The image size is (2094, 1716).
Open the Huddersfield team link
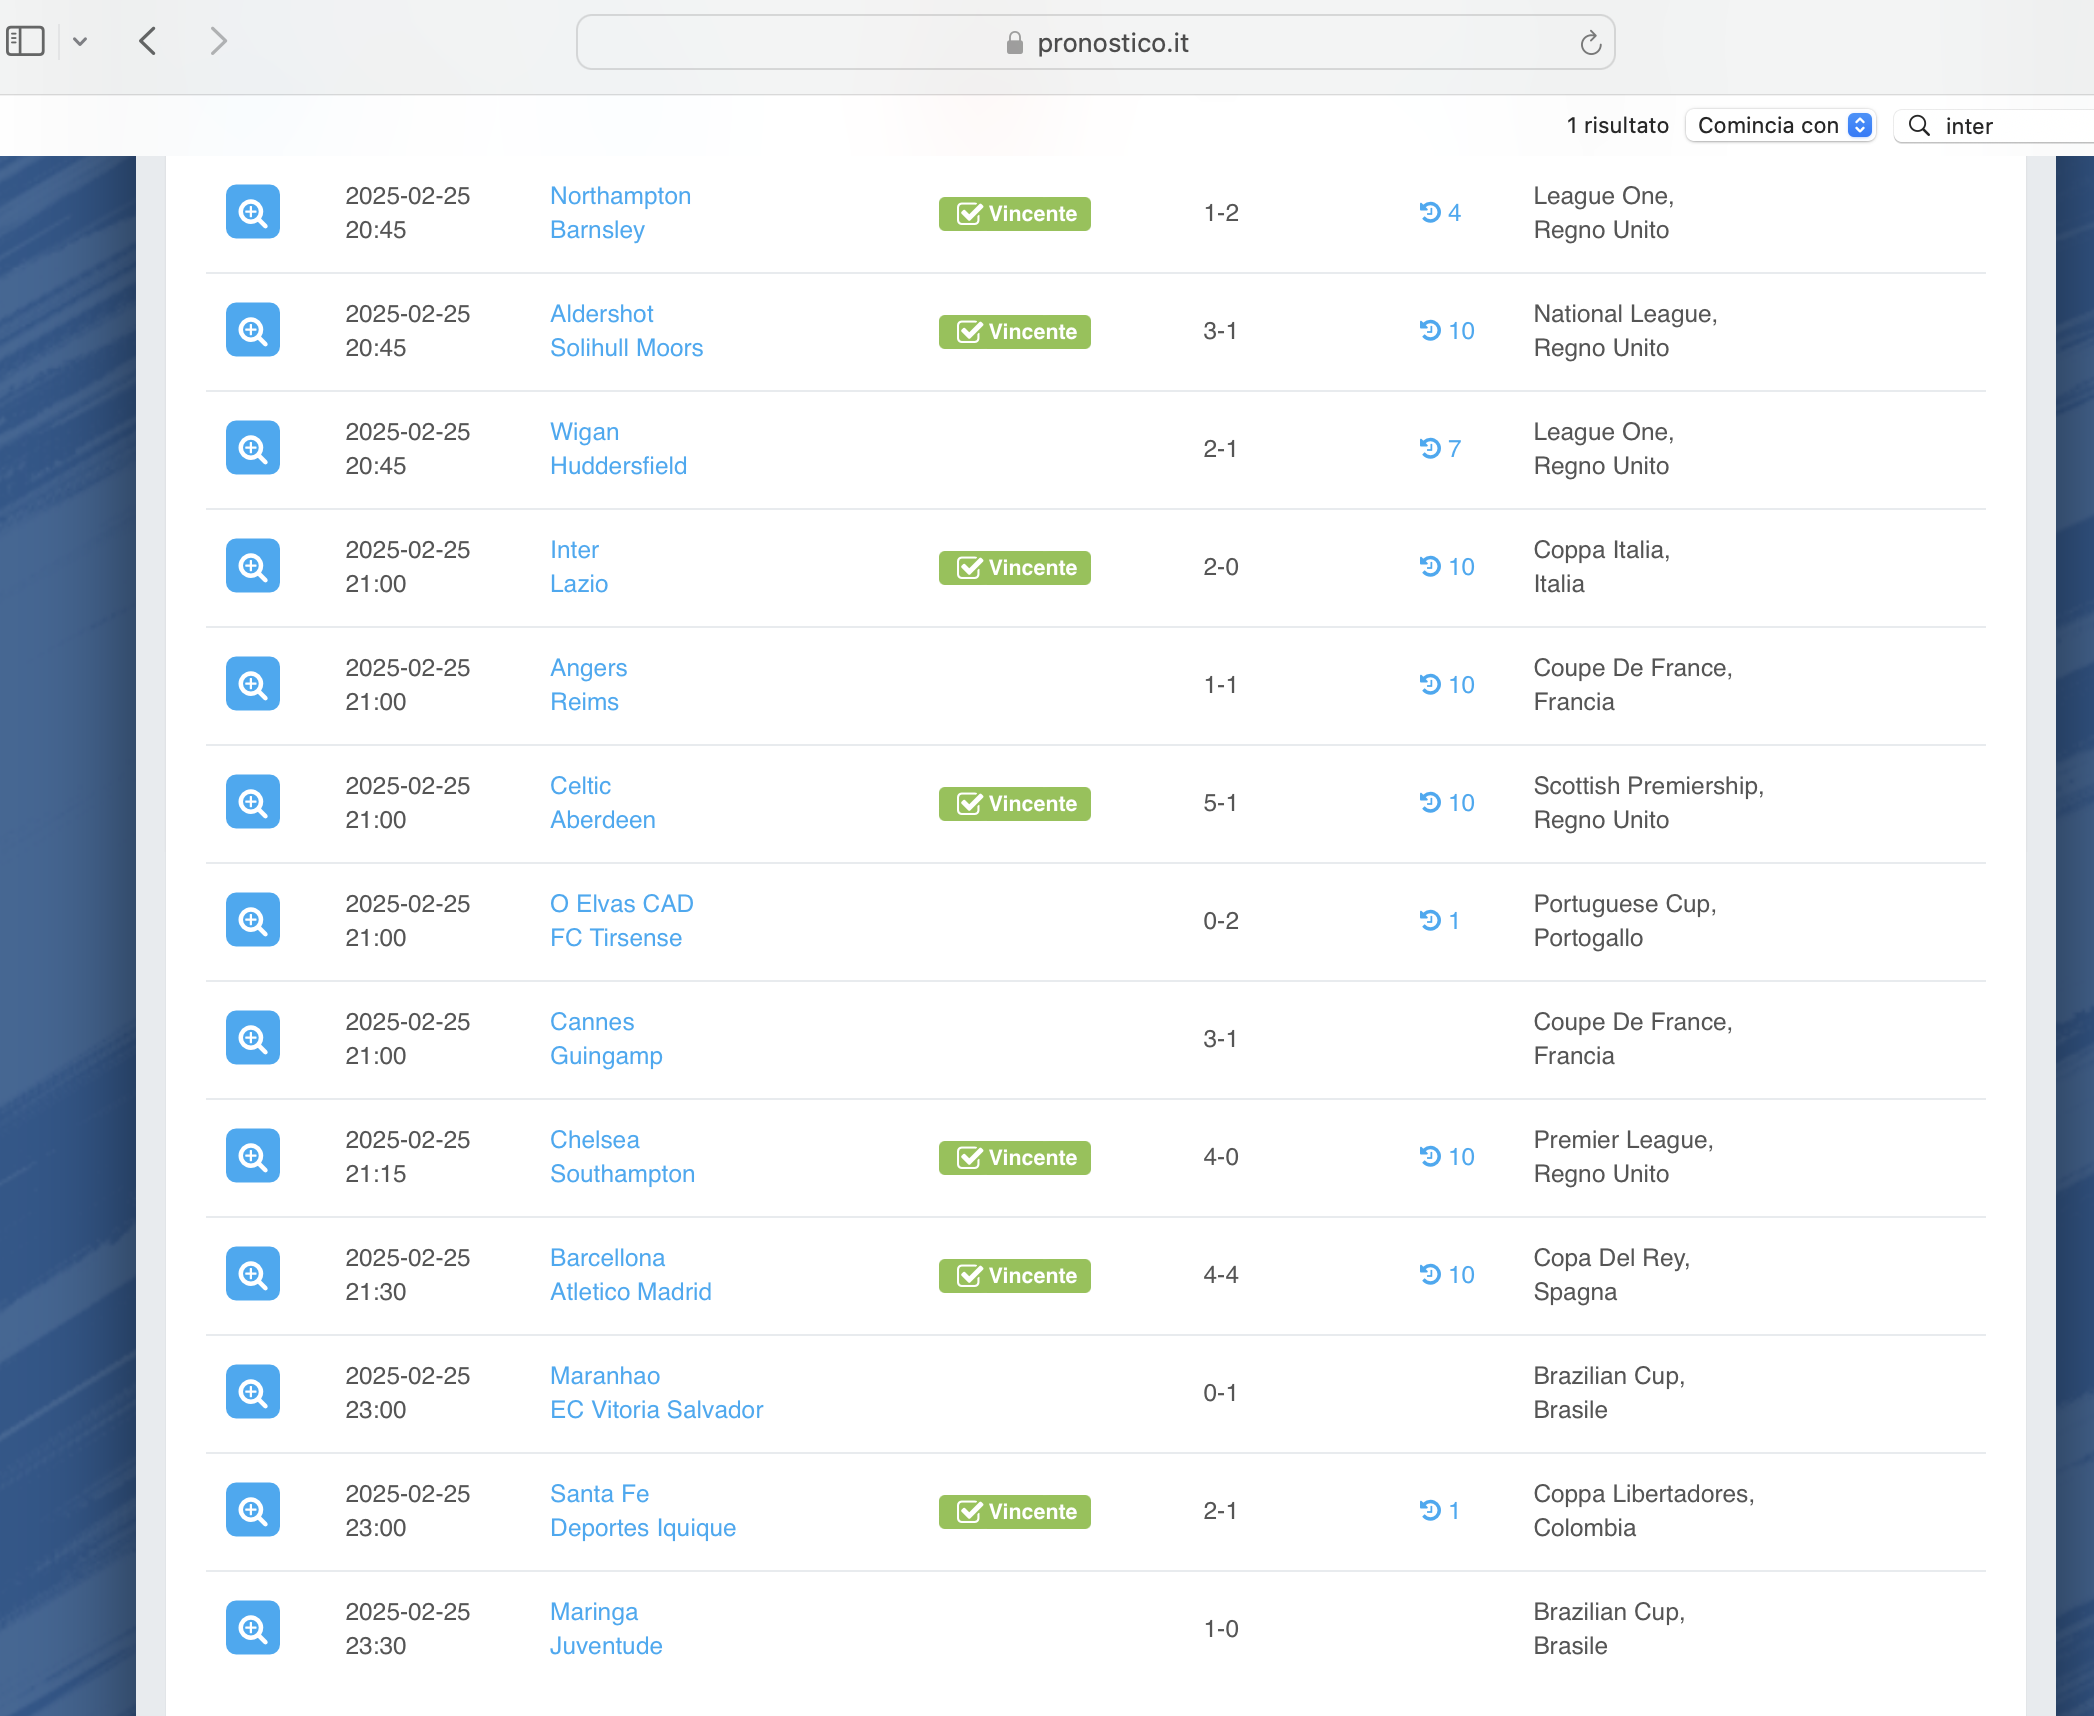tap(618, 465)
